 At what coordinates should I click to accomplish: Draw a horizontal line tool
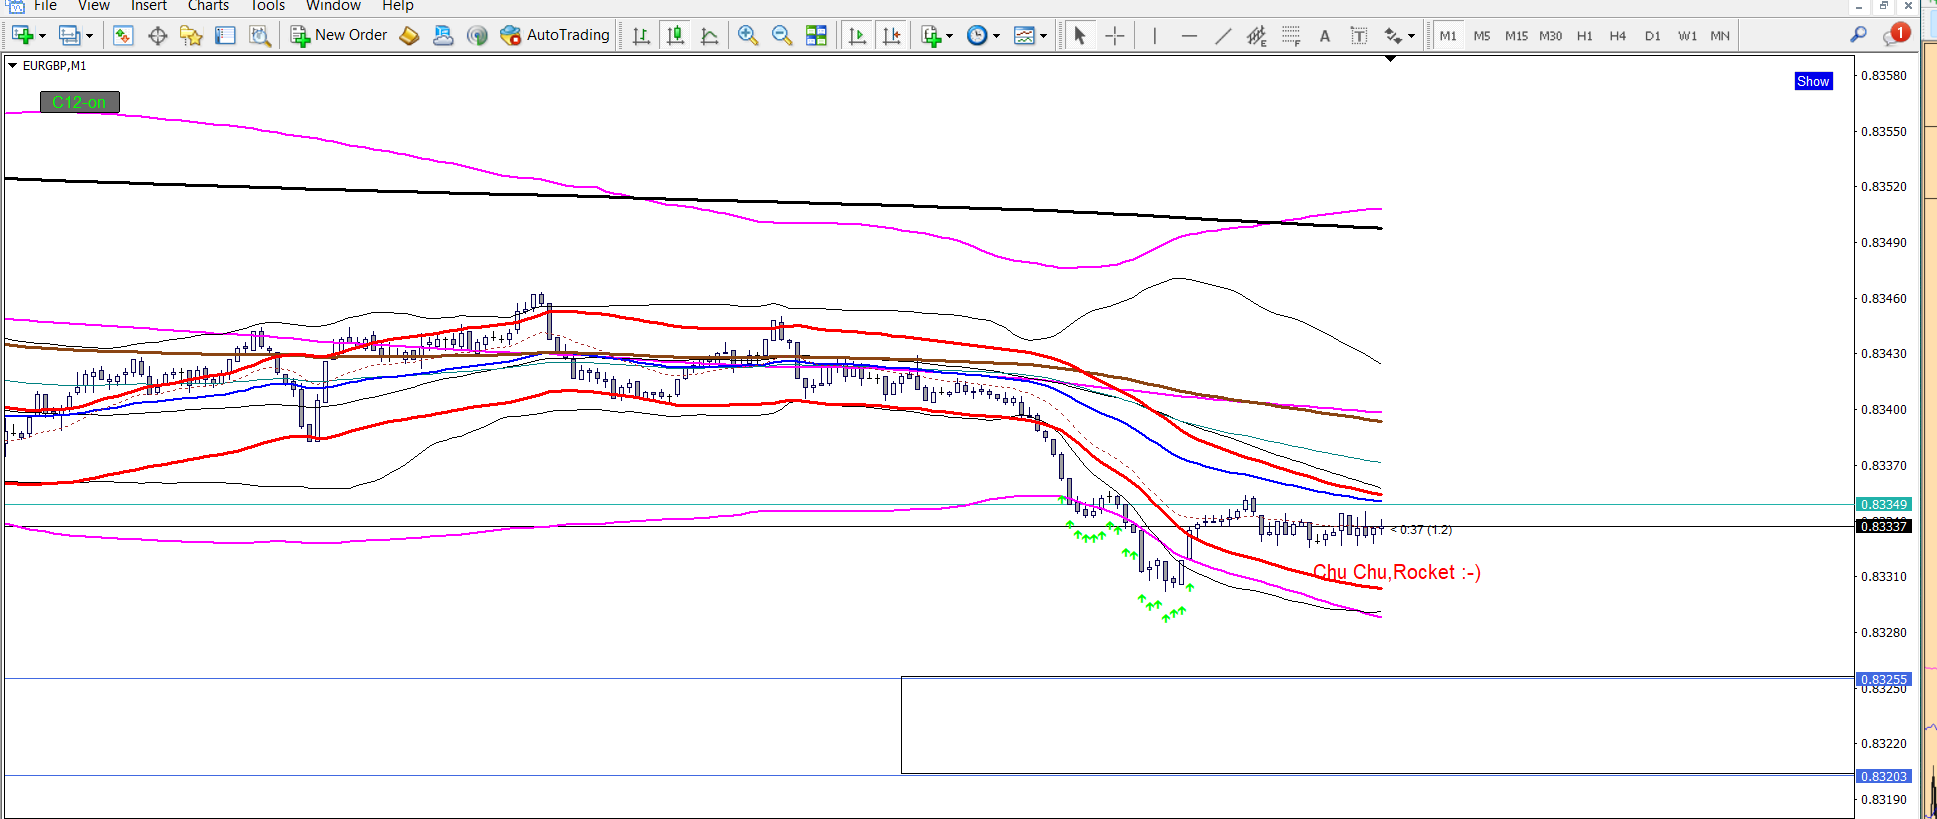click(1189, 36)
